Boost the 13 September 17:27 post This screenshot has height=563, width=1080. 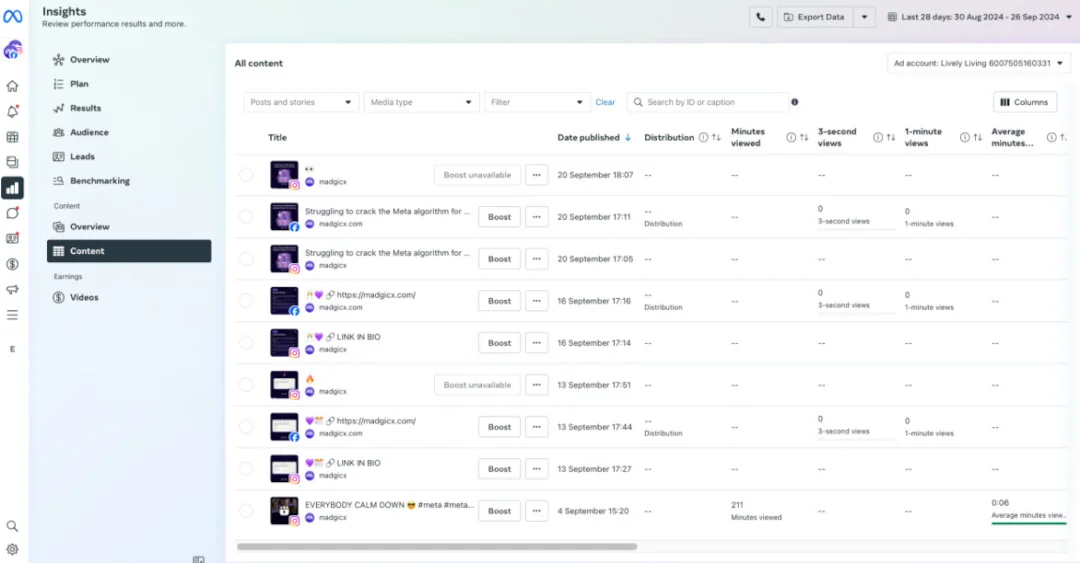tap(499, 469)
